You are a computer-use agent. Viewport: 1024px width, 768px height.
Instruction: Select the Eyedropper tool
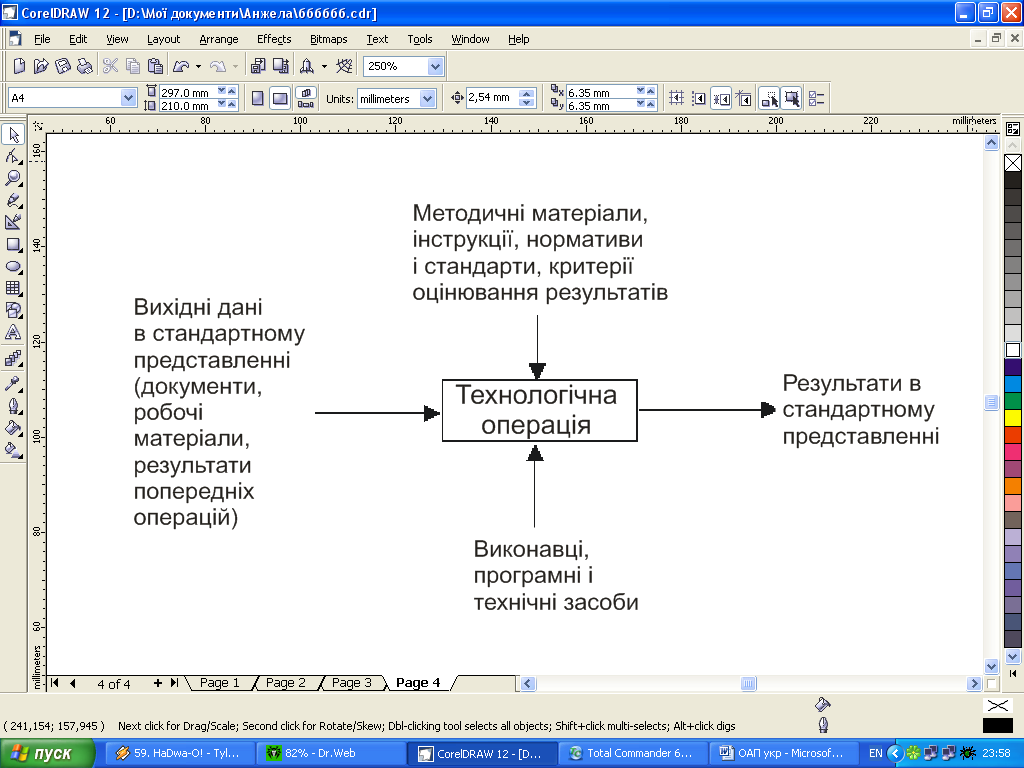(x=13, y=384)
